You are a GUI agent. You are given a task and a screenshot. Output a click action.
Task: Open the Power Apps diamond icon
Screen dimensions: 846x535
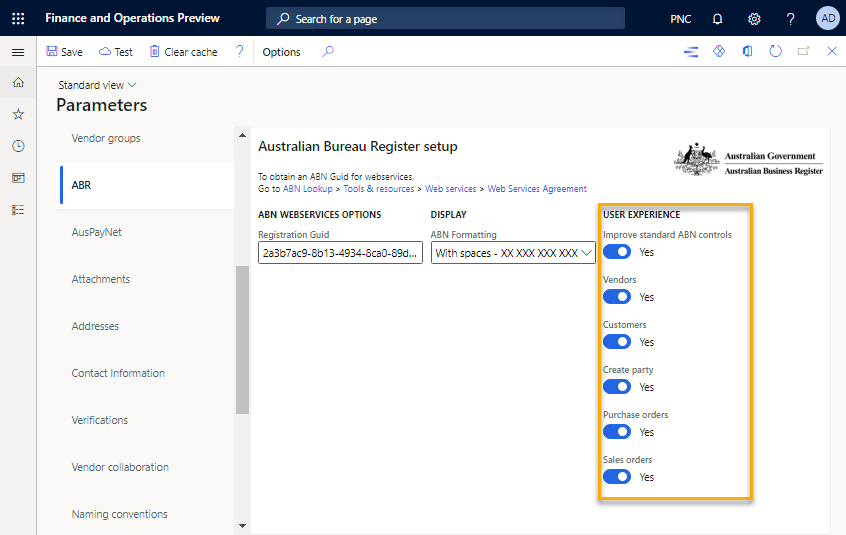pyautogui.click(x=719, y=51)
